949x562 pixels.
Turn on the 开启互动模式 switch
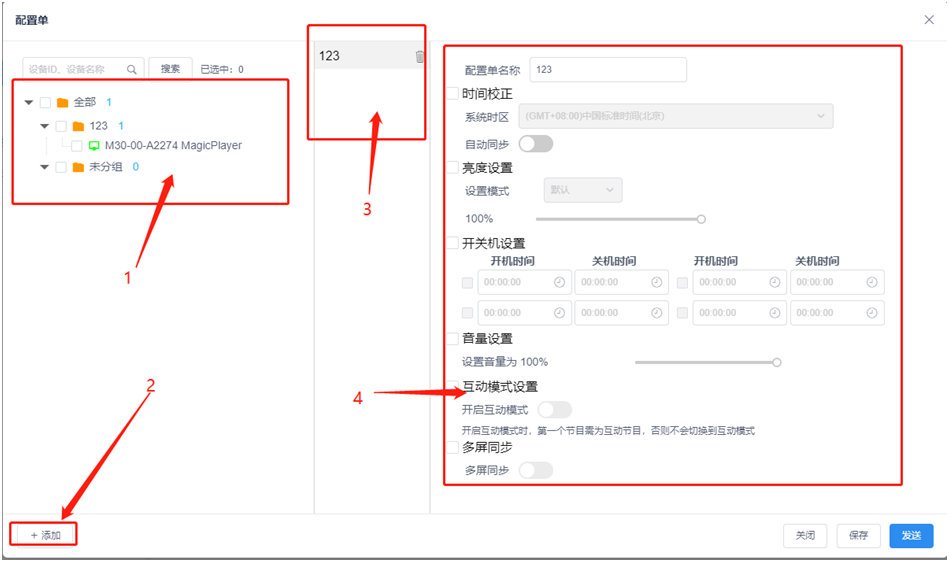point(554,410)
